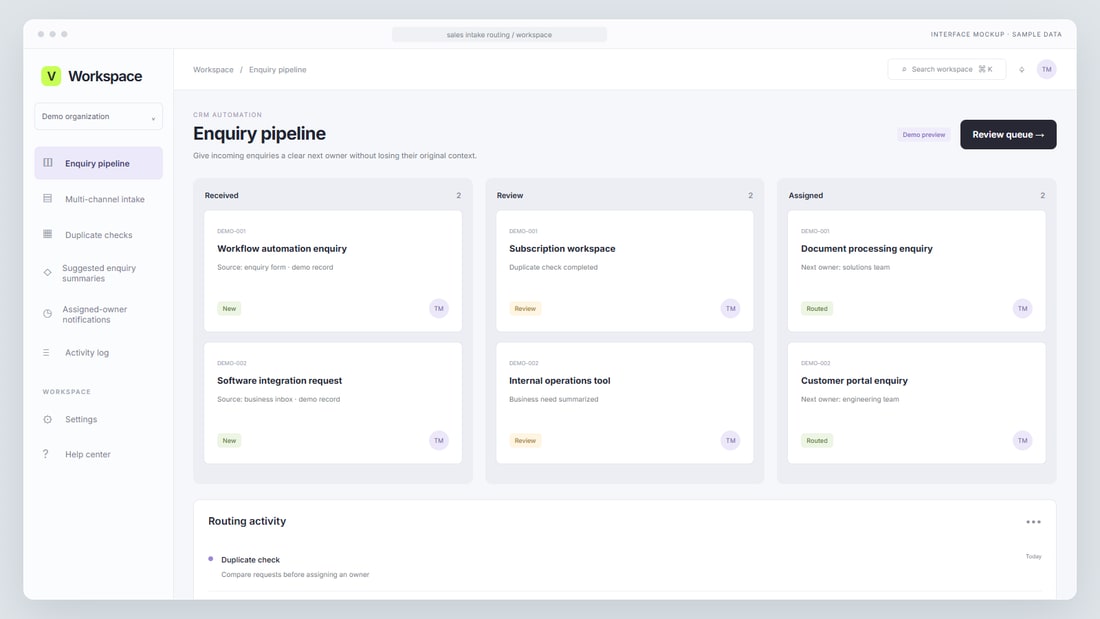Viewport: 1100px width, 619px height.
Task: Open Settings in the sidebar
Action: coord(98,419)
